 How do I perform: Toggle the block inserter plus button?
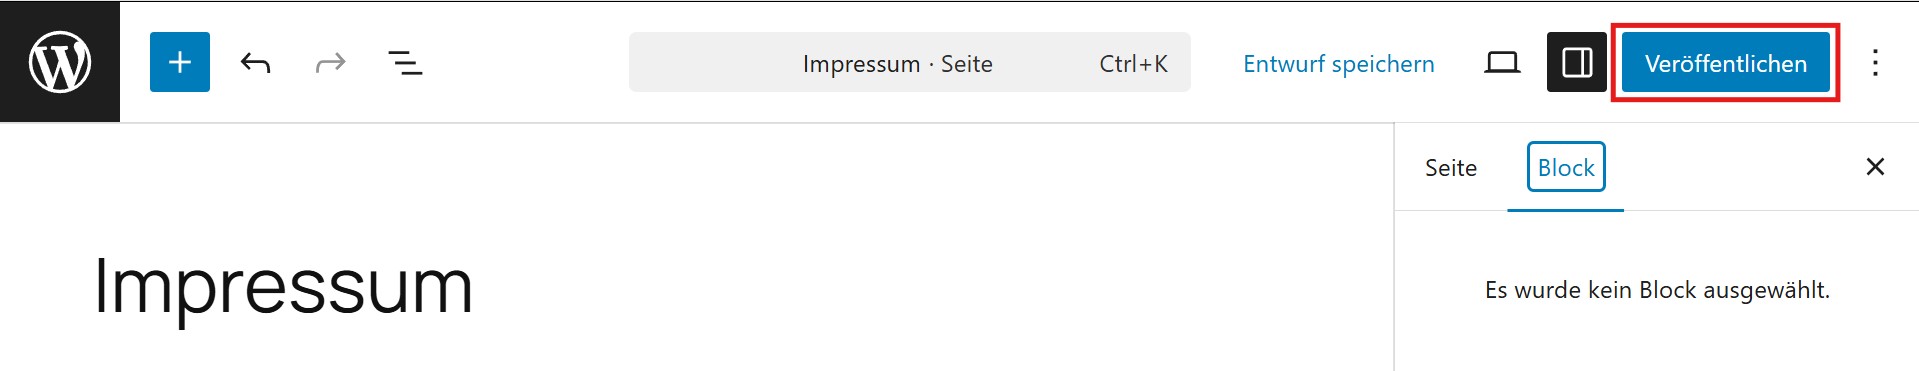tap(180, 62)
